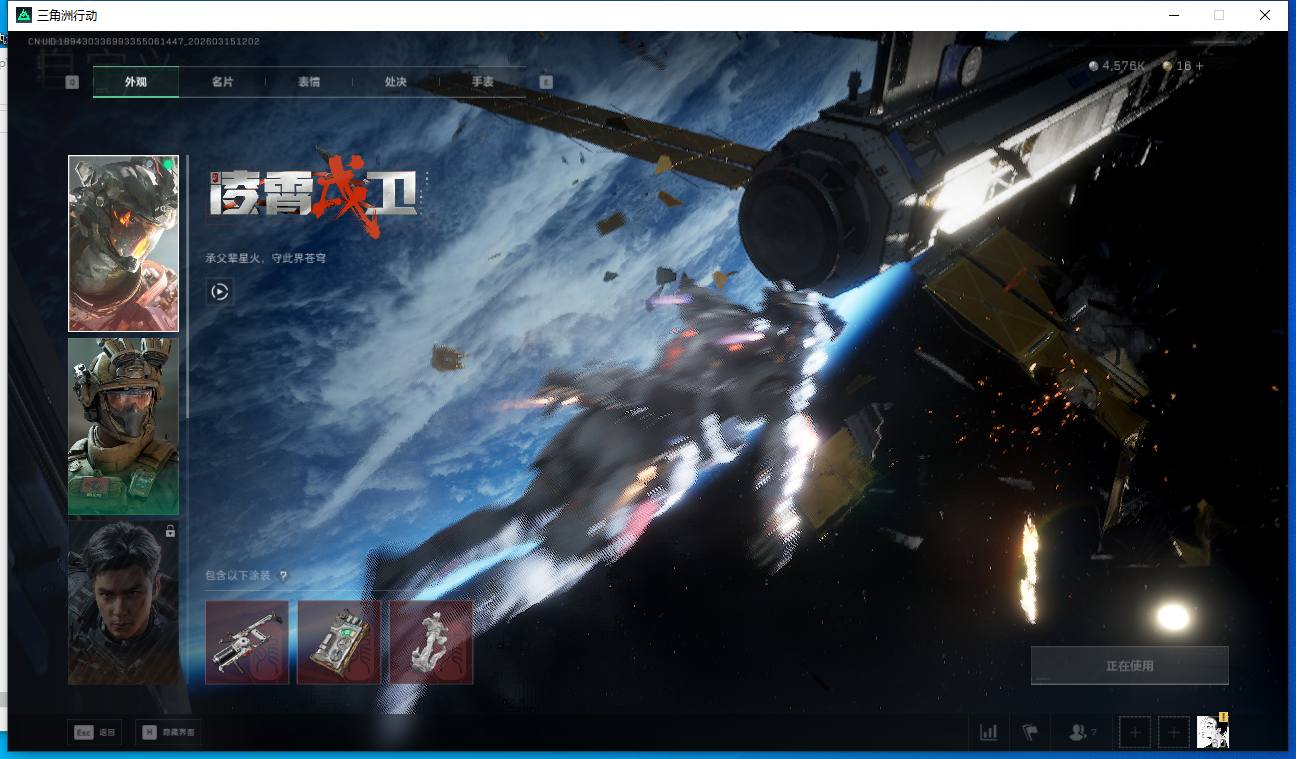Minimize the 三角洲行动 window
1296x759 pixels.
click(x=1173, y=15)
